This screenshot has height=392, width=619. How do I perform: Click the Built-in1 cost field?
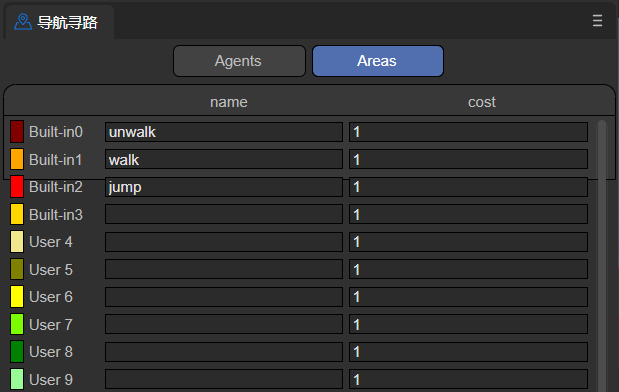tap(468, 159)
